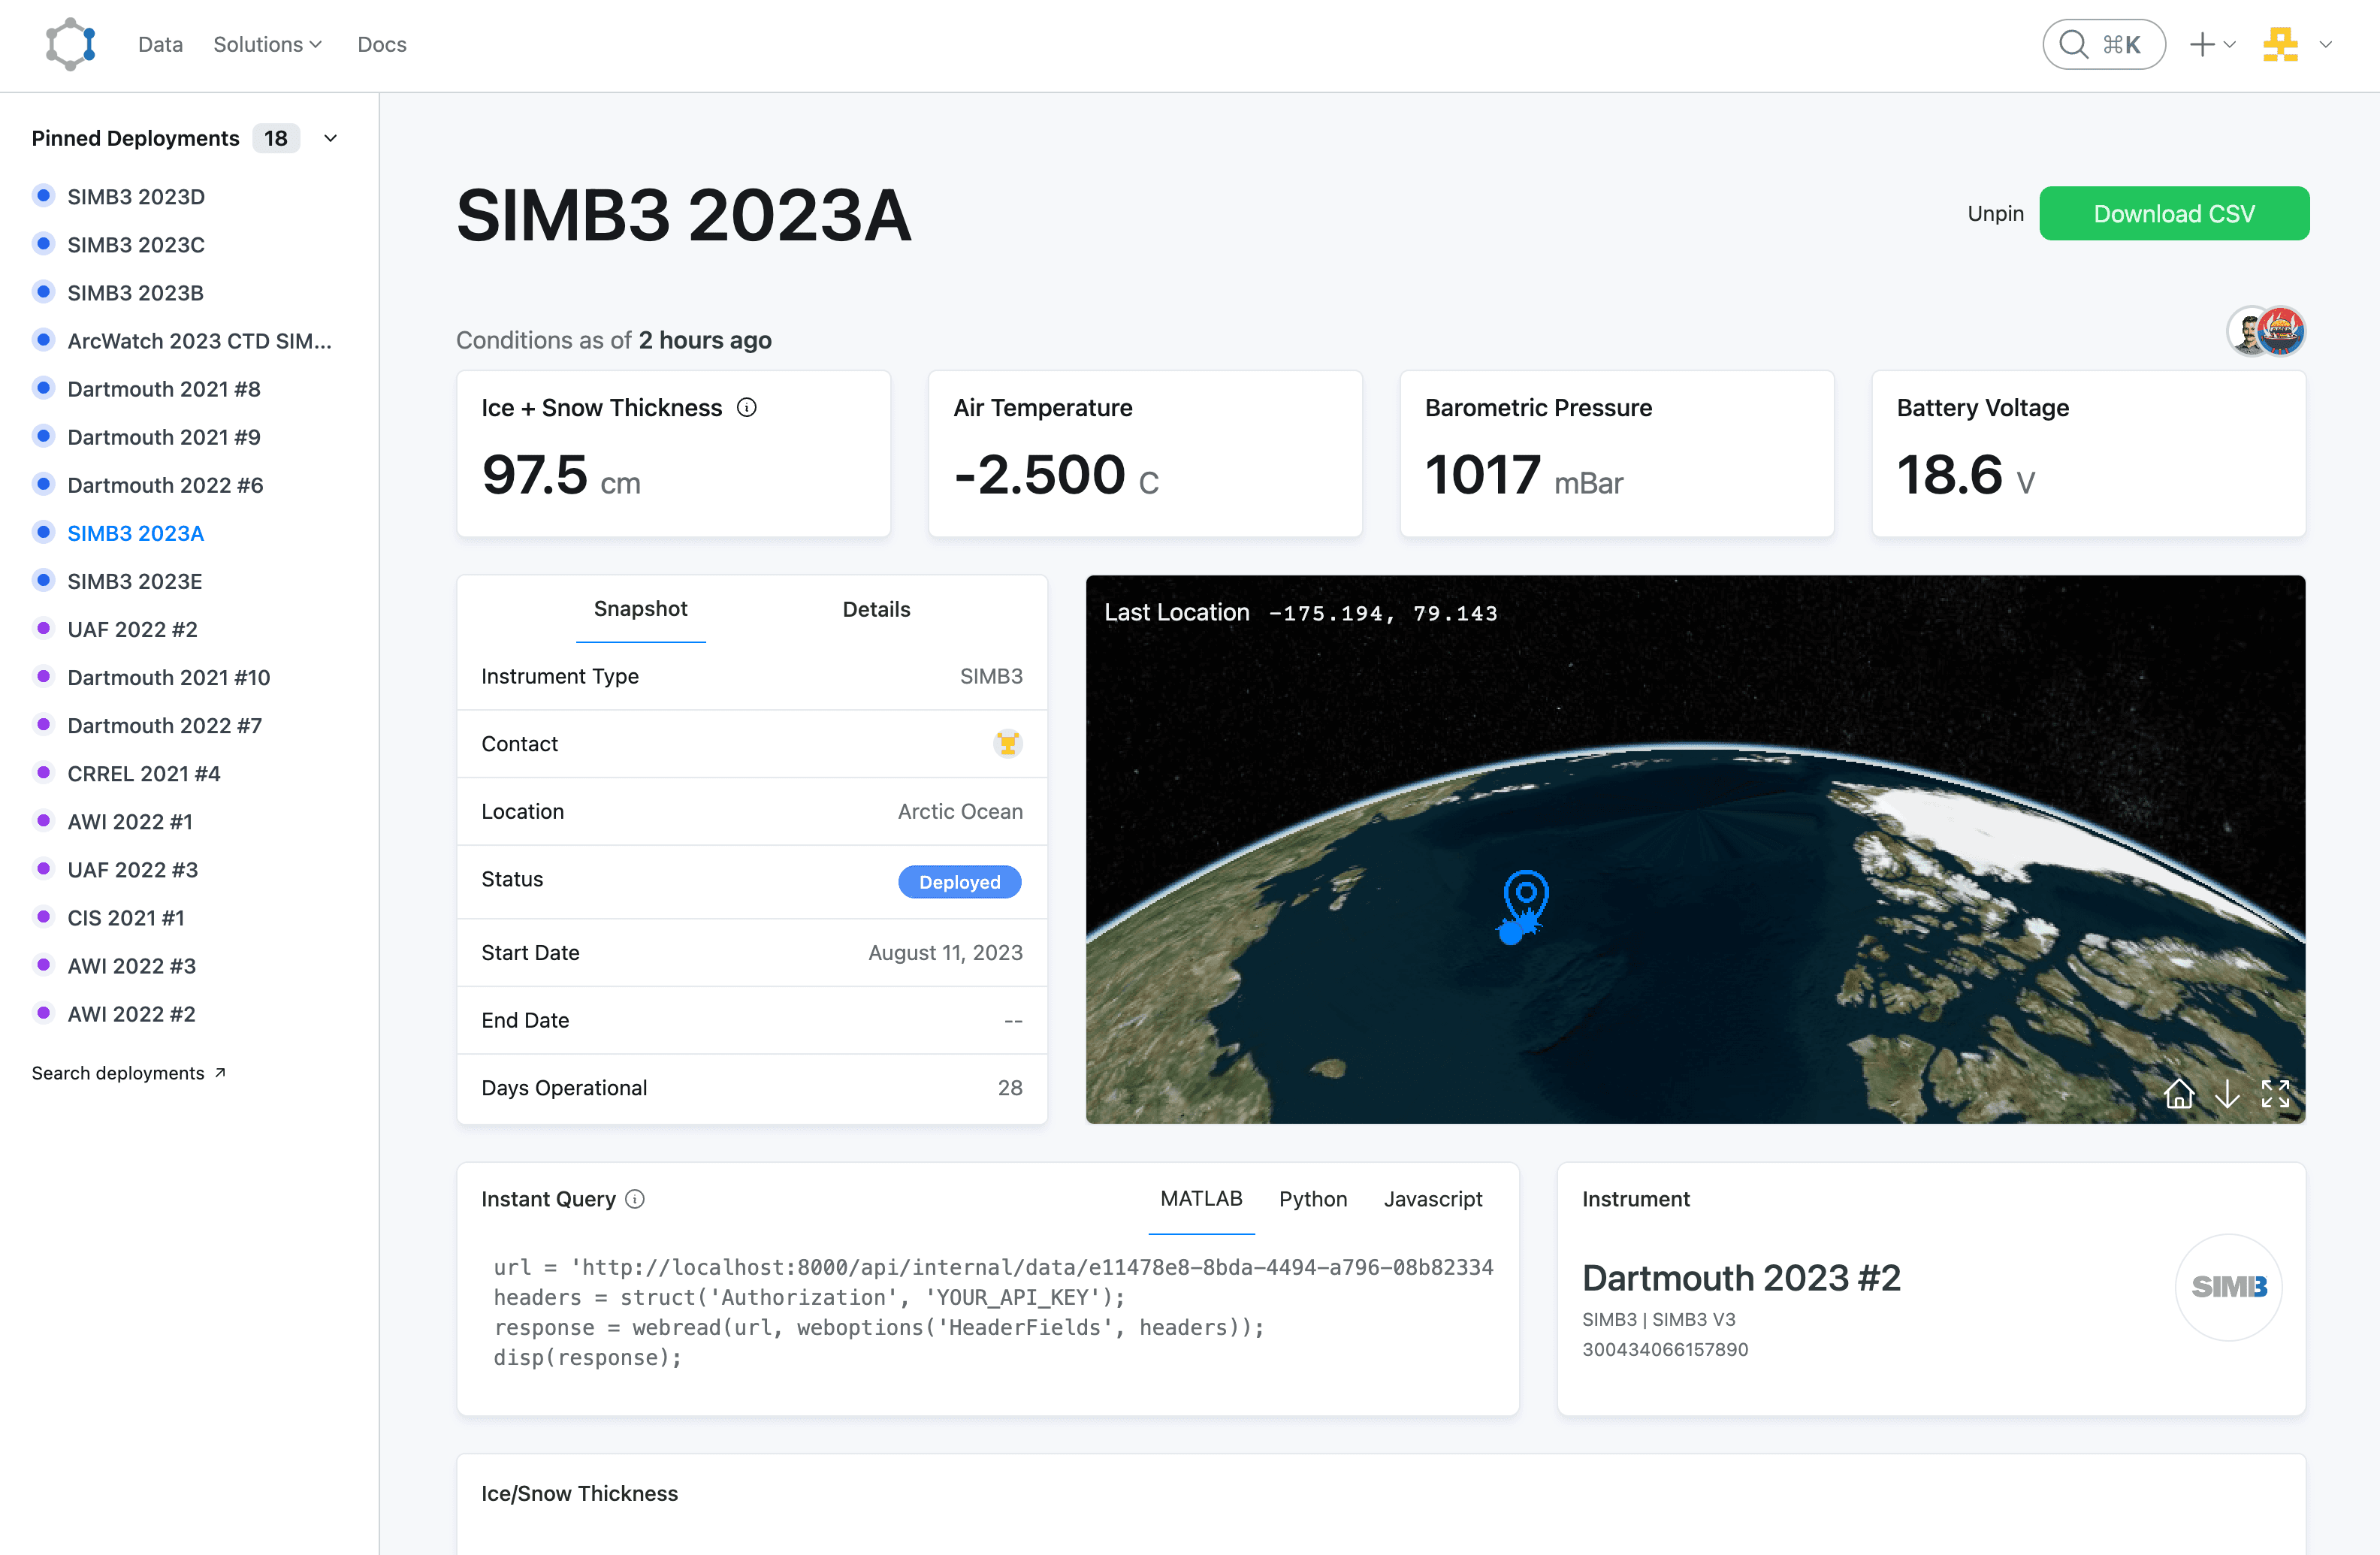The image size is (2380, 1555).
Task: Click the Instant Query info icon
Action: pos(635,1199)
